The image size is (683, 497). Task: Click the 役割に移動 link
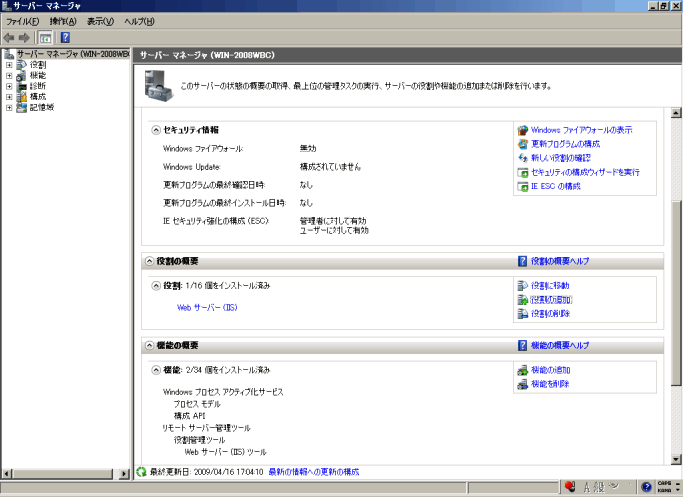(550, 286)
